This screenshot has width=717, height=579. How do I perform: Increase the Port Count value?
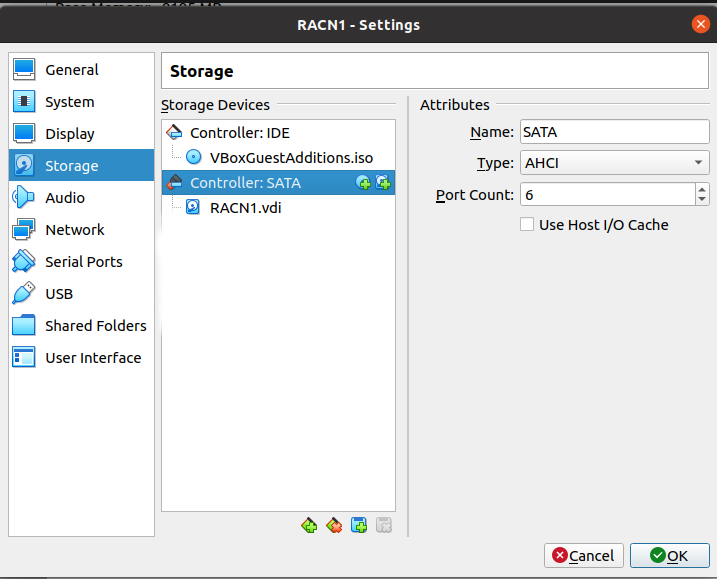(x=702, y=189)
